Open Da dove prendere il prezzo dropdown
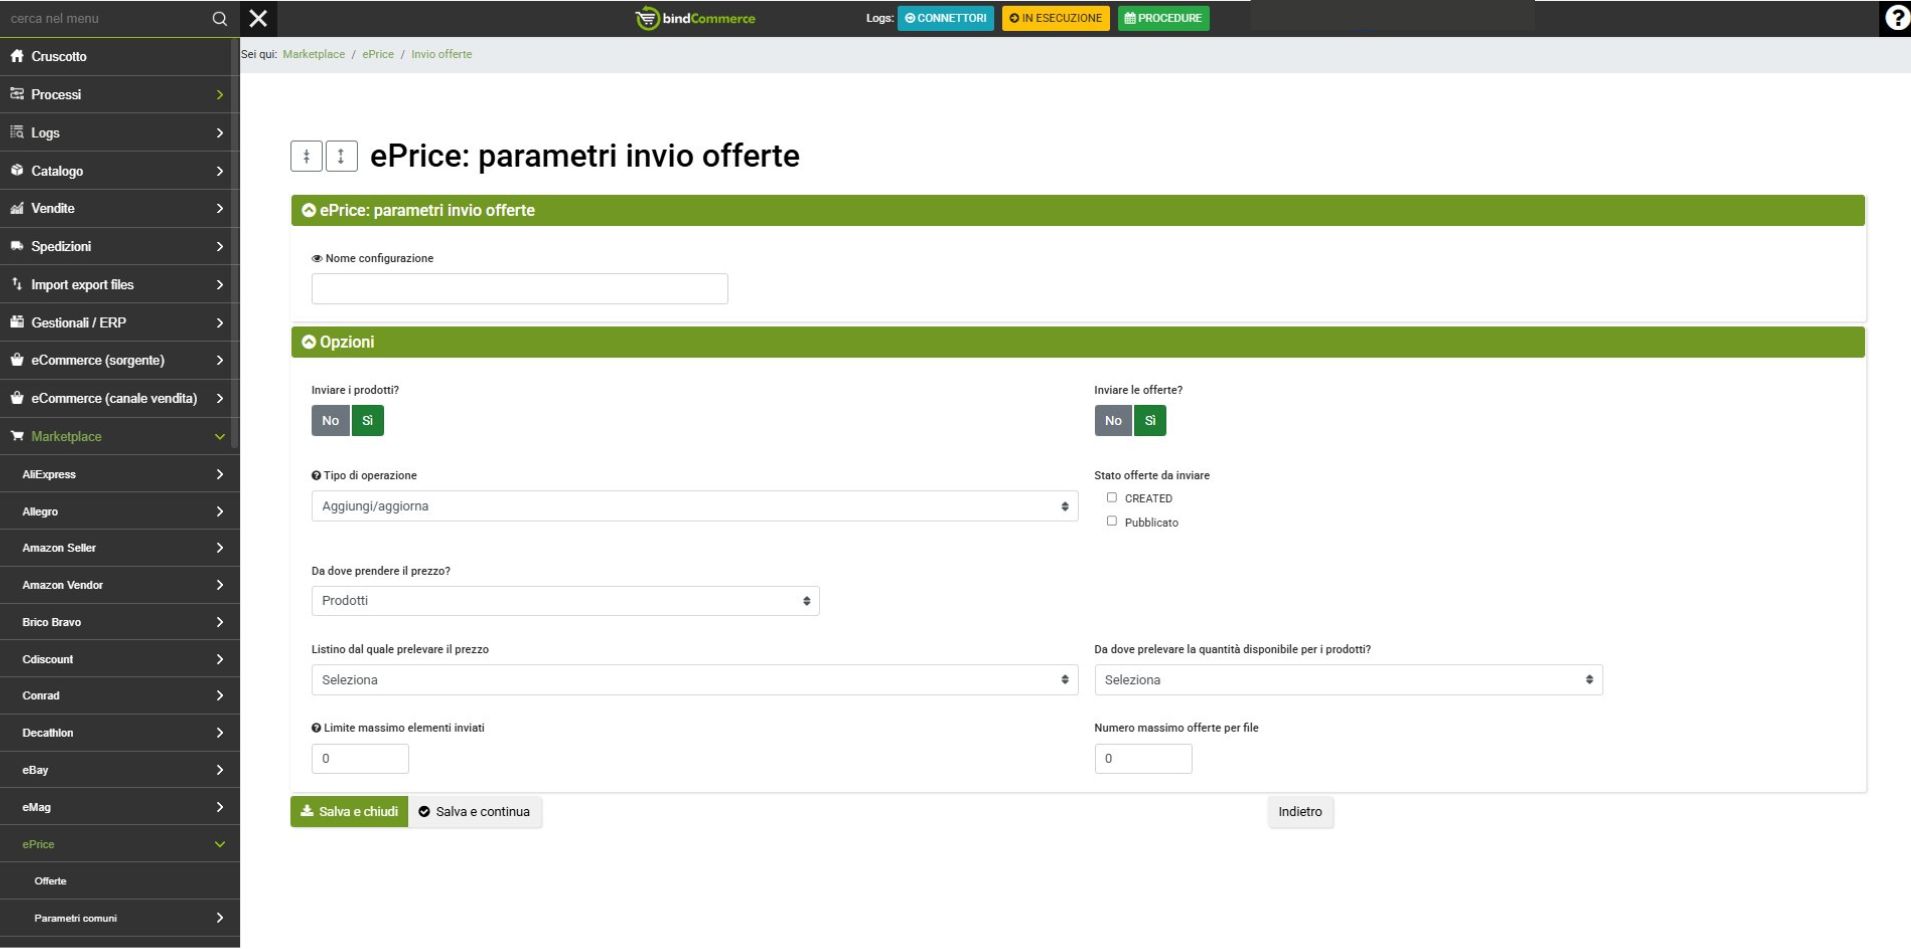1911x949 pixels. (565, 601)
